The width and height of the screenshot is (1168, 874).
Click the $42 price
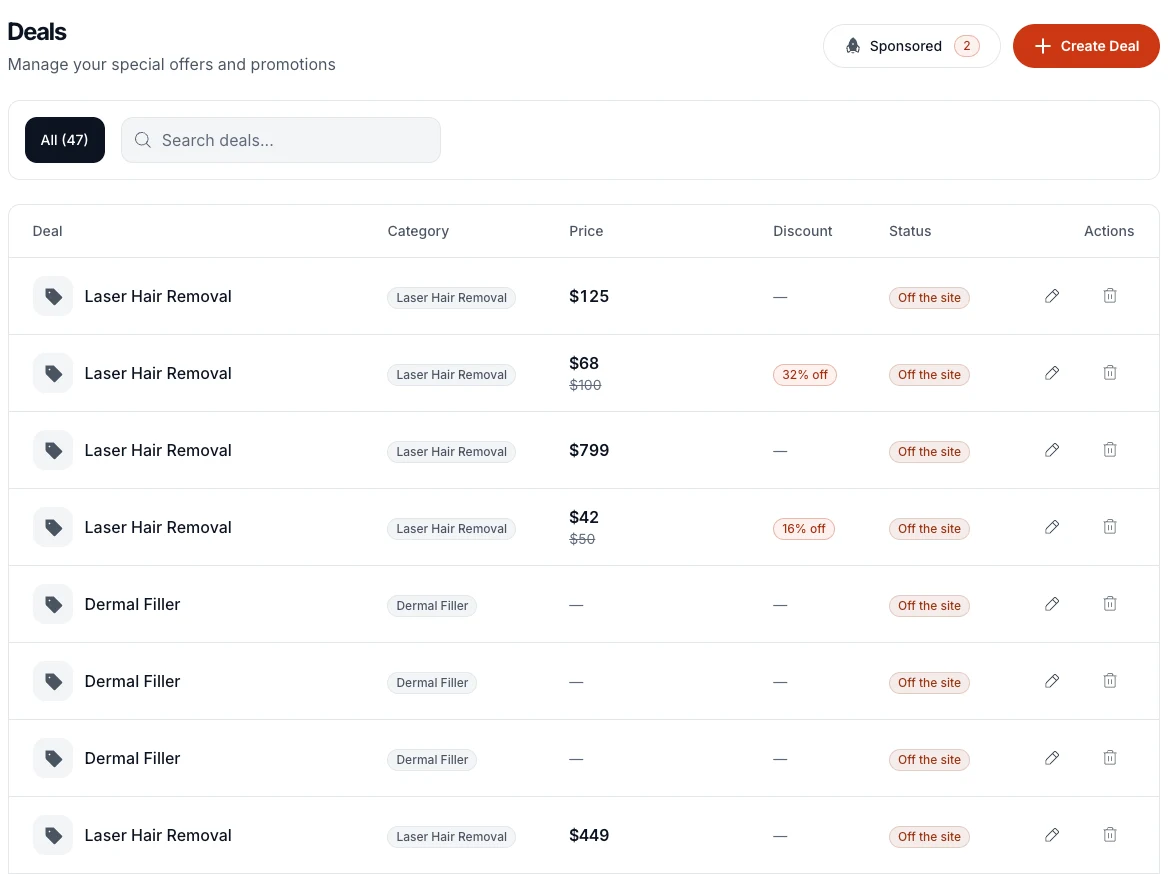(x=584, y=517)
